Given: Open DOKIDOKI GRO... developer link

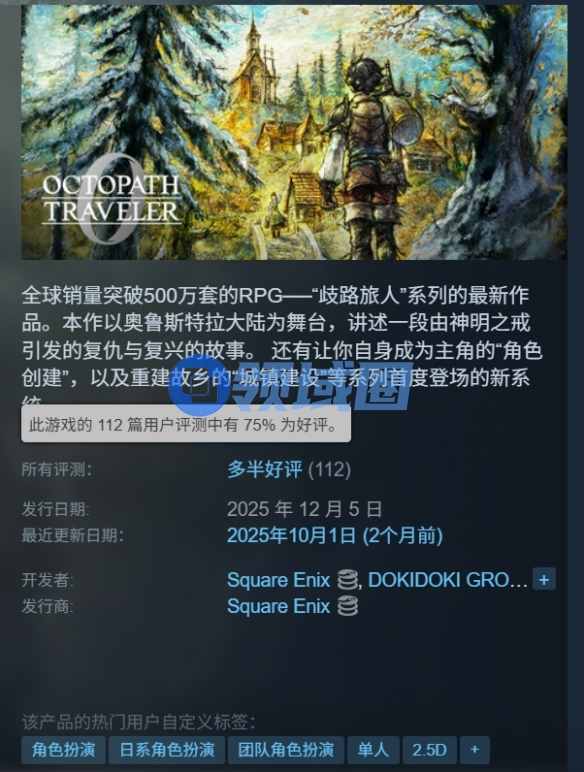Looking at the screenshot, I should pyautogui.click(x=447, y=580).
